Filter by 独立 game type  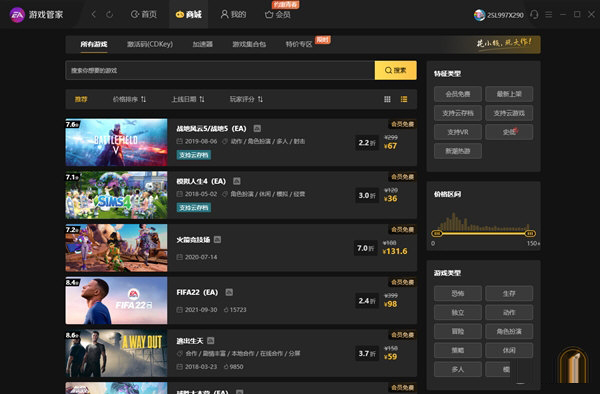(x=458, y=313)
